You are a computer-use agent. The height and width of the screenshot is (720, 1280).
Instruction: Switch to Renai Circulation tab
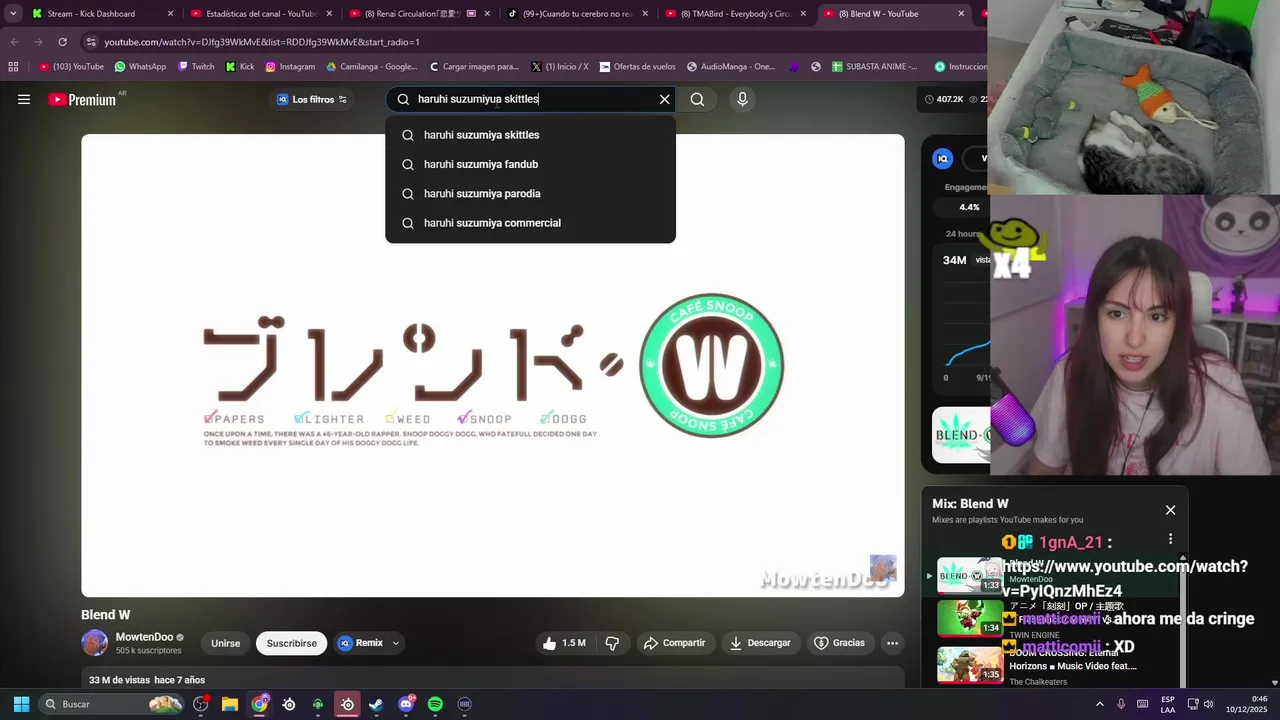point(420,14)
